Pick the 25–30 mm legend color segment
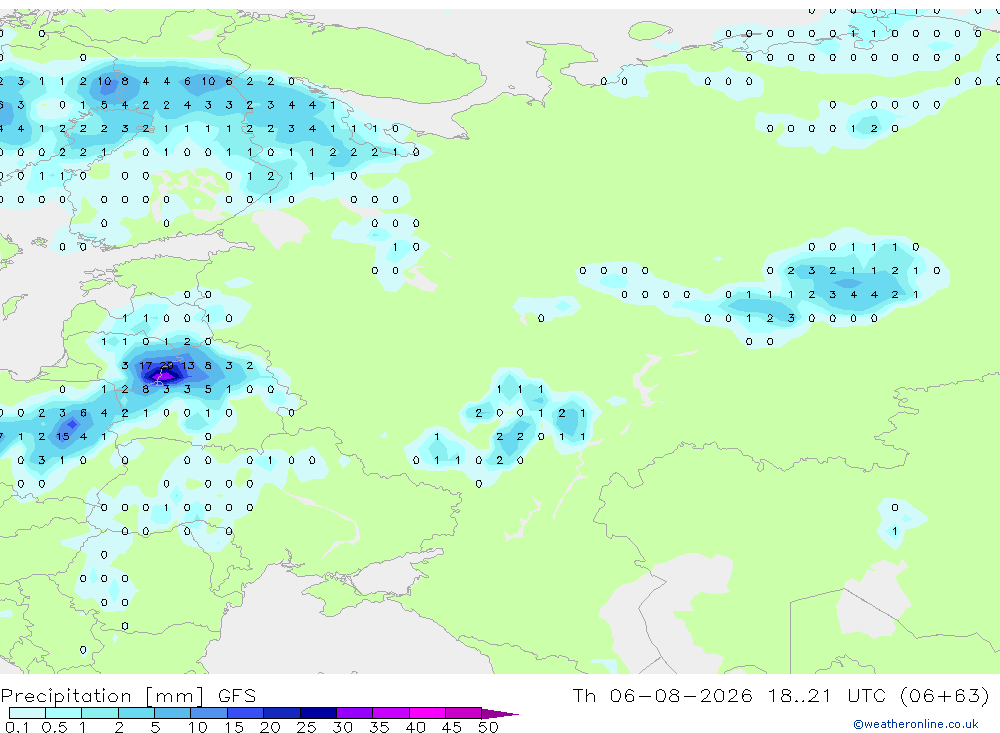 tap(318, 713)
